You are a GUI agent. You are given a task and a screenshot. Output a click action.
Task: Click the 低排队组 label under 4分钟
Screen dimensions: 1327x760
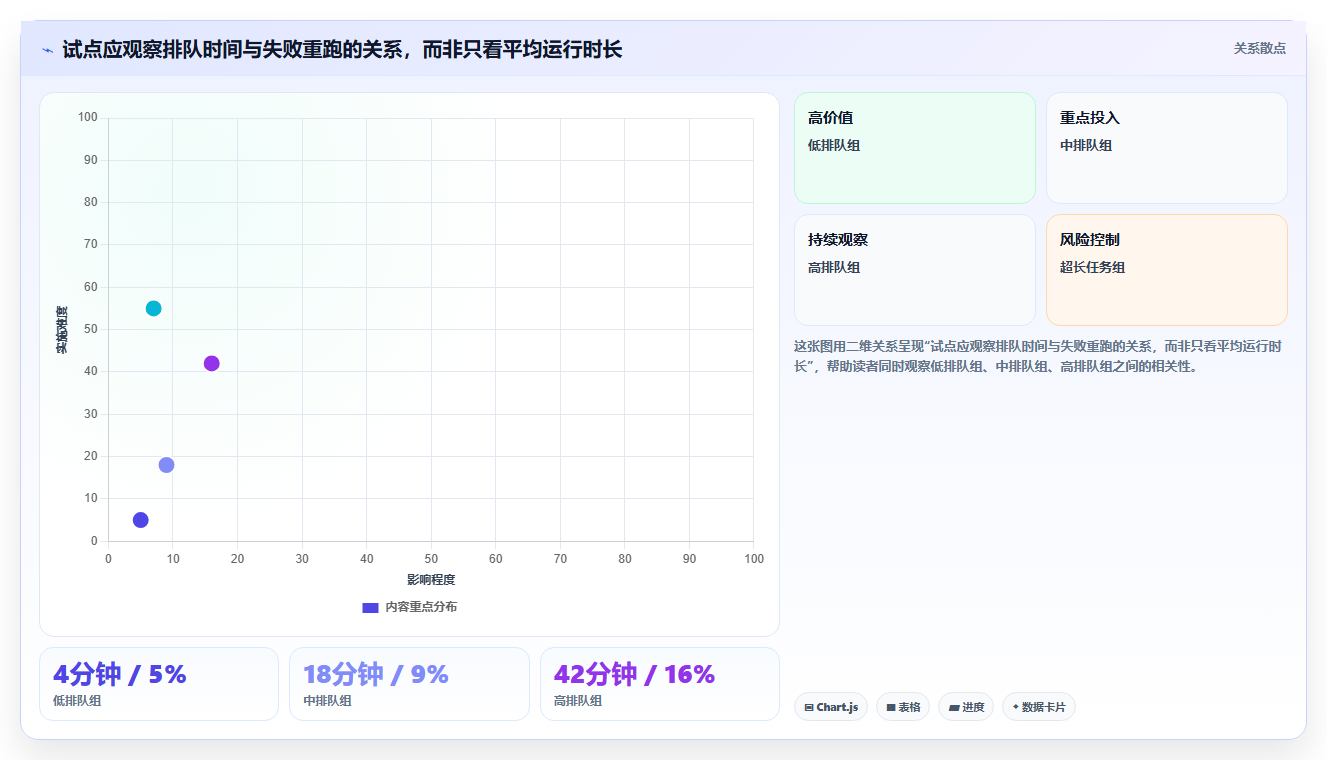[77, 701]
